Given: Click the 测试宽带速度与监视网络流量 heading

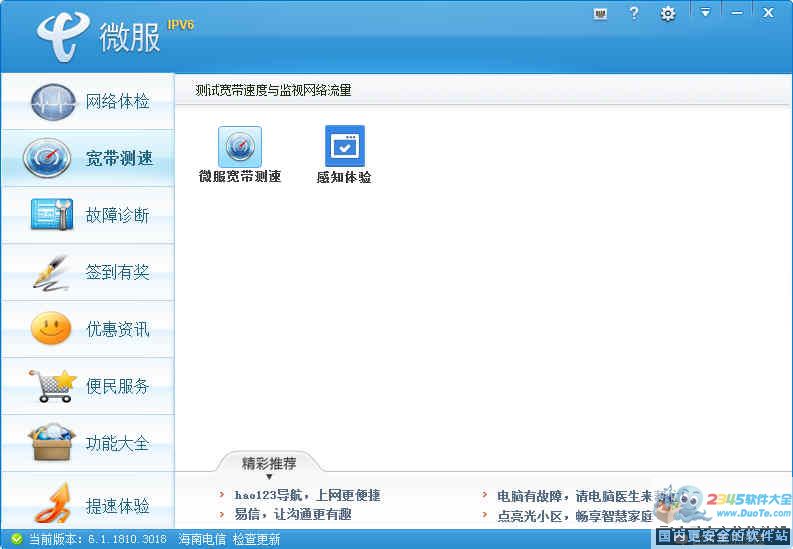Looking at the screenshot, I should (273, 90).
